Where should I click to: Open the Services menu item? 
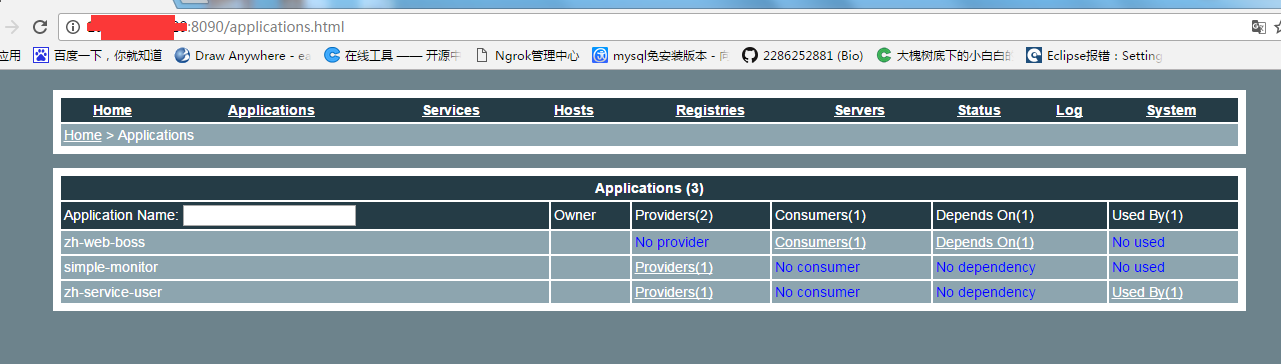pos(451,111)
